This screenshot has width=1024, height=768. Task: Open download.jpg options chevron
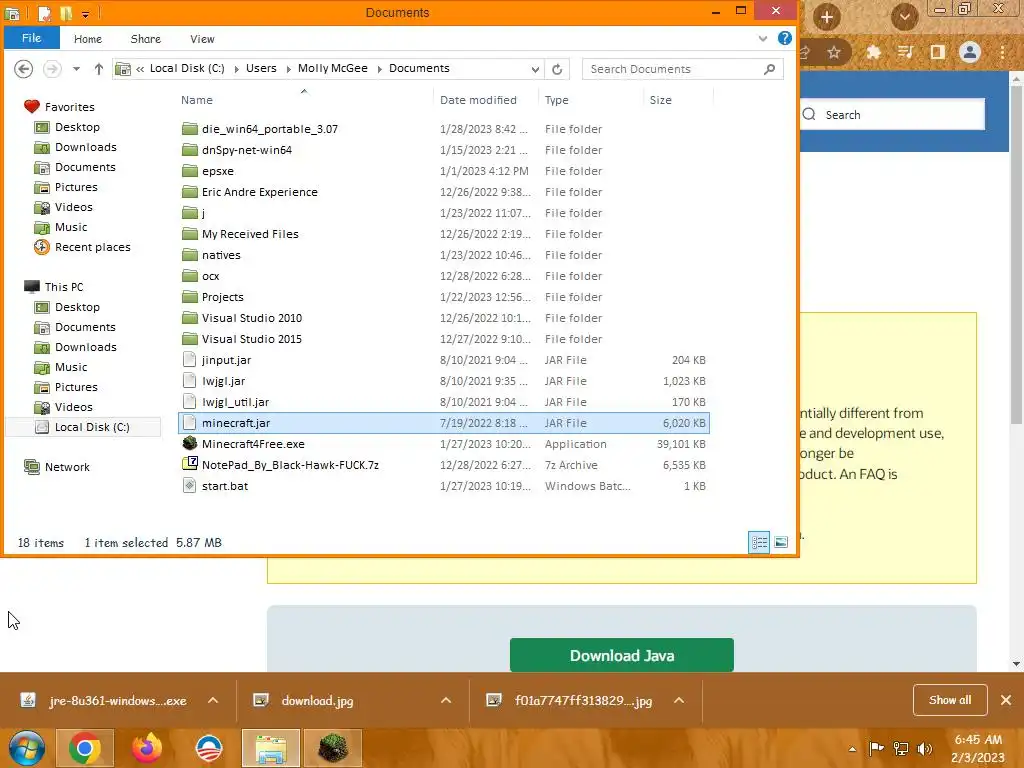point(446,701)
